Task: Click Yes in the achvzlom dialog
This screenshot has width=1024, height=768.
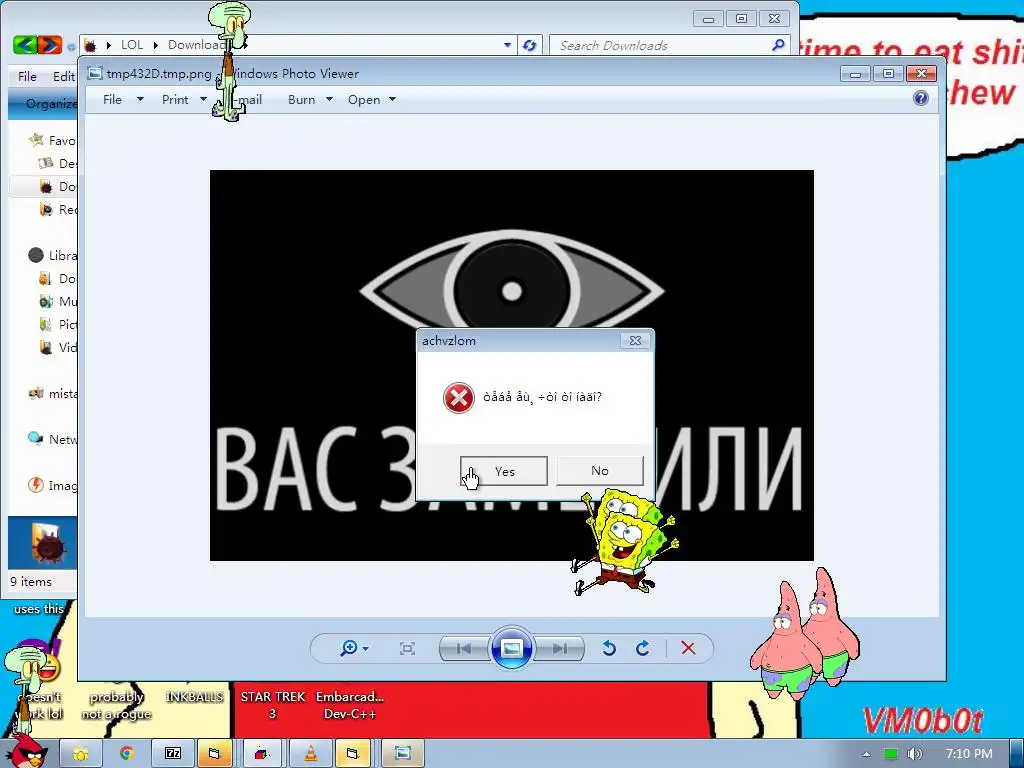Action: pyautogui.click(x=504, y=471)
